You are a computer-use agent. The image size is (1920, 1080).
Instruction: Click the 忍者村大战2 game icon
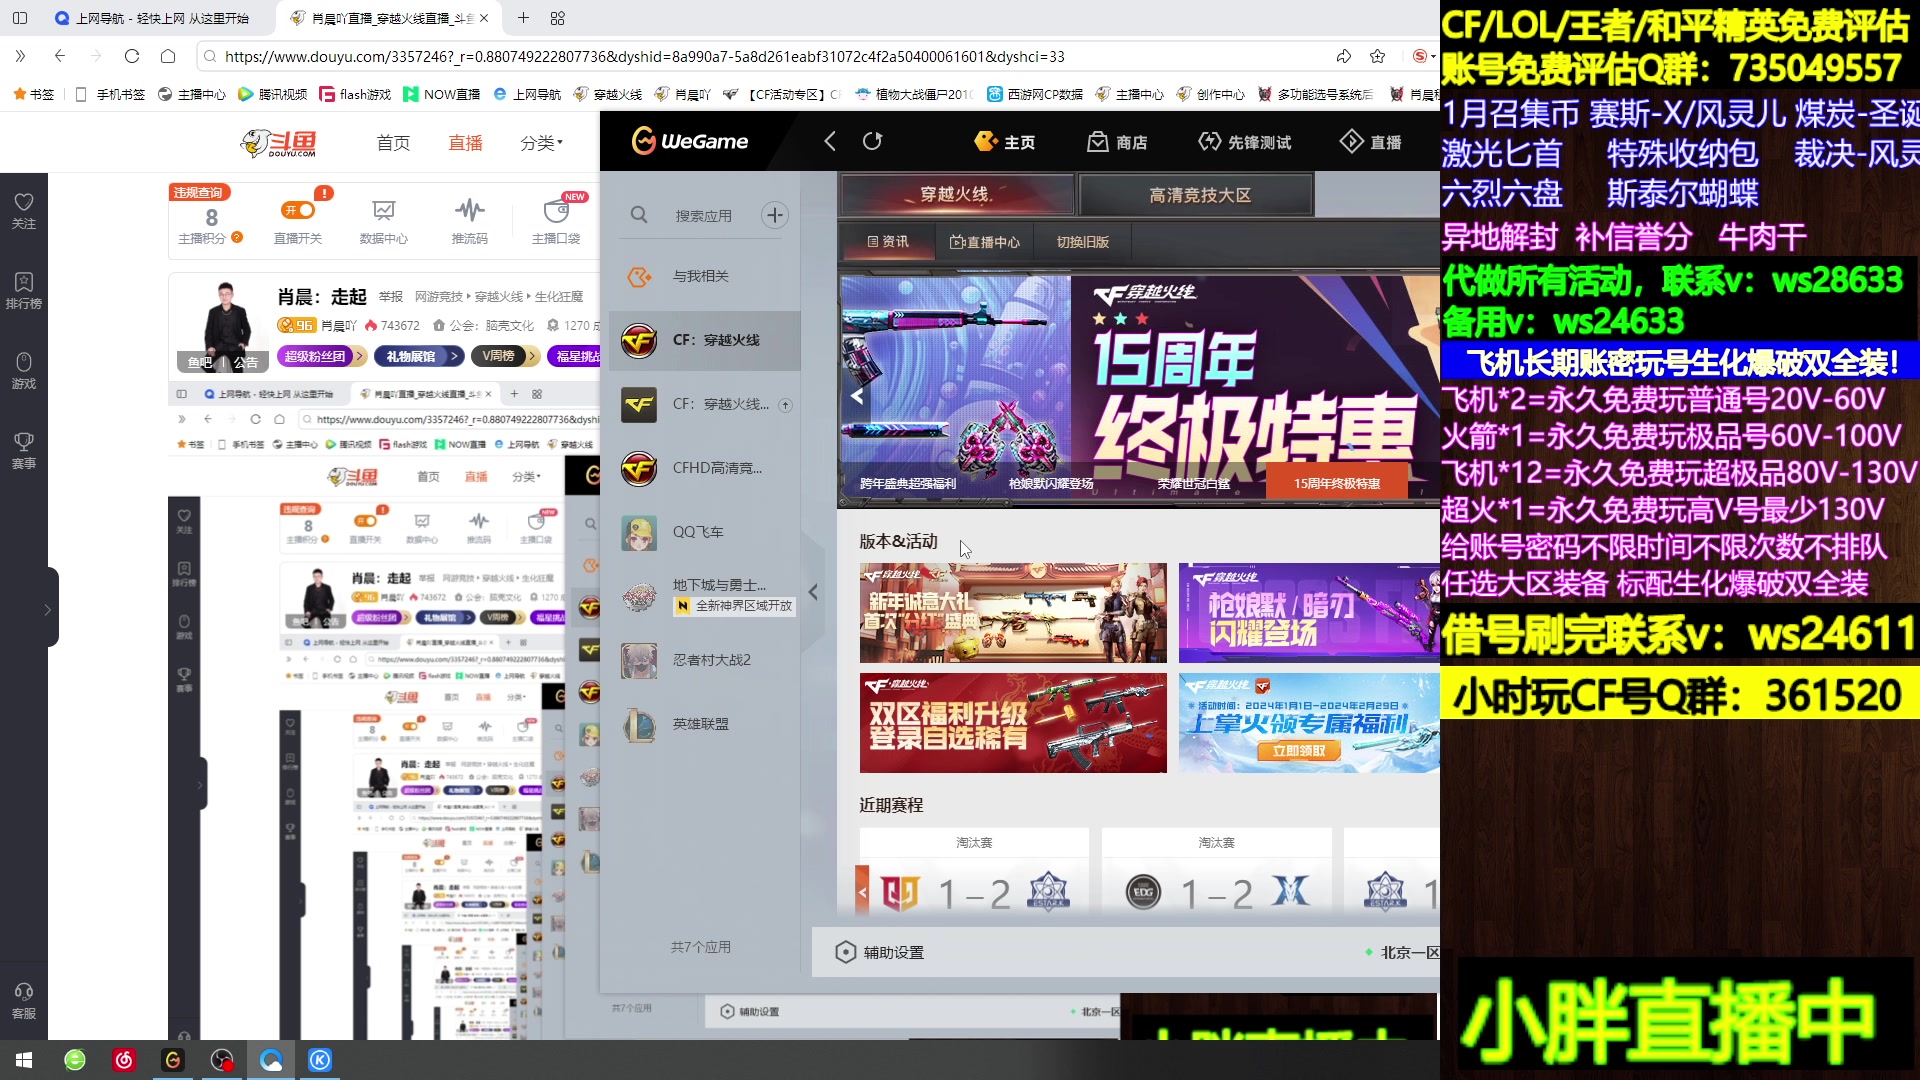(x=639, y=661)
